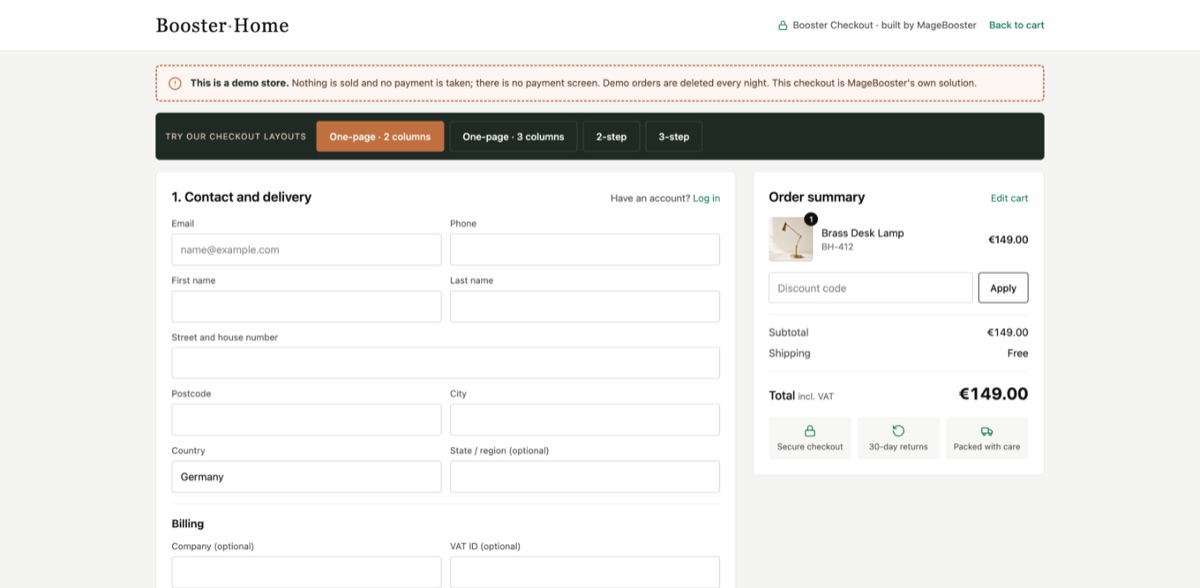
Task: Choose the 2-step checkout layout
Action: (611, 137)
